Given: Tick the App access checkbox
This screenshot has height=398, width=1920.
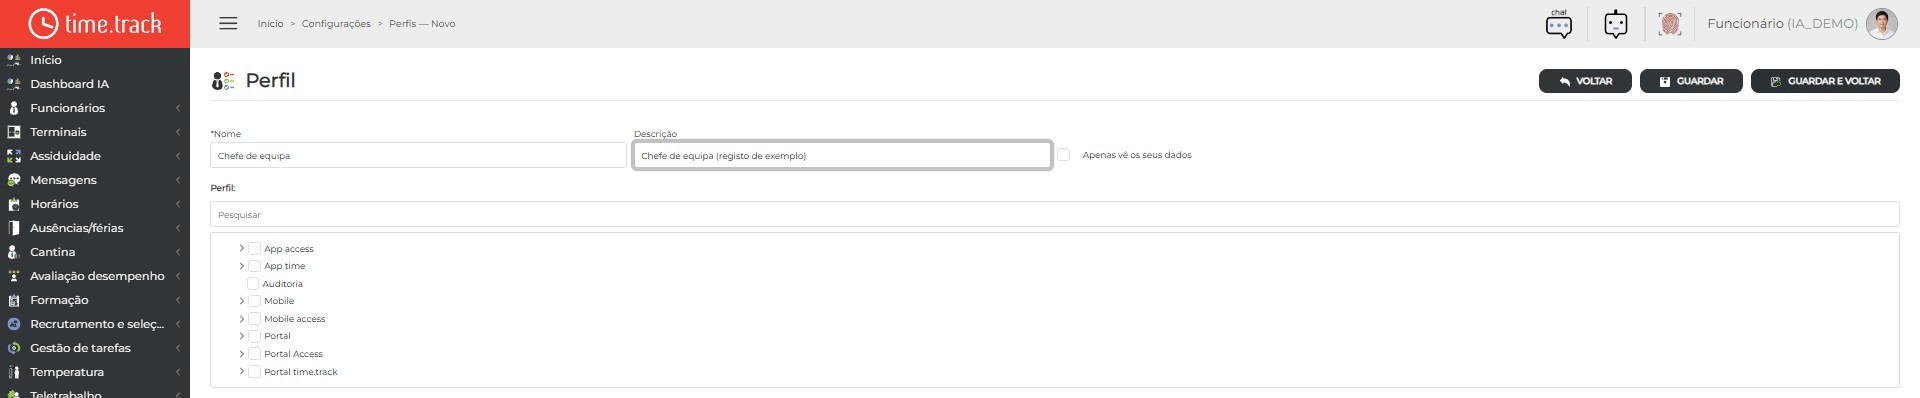Looking at the screenshot, I should click(x=254, y=249).
